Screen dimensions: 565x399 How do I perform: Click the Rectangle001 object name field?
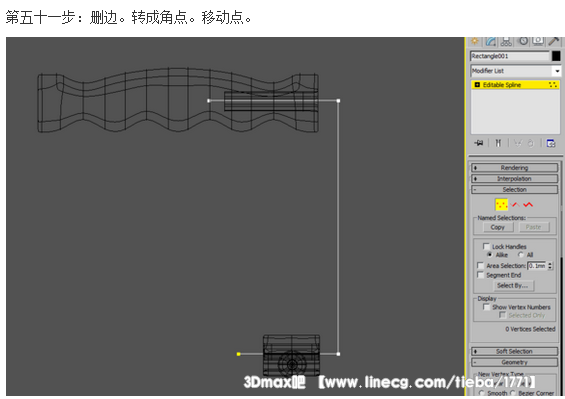[x=510, y=56]
